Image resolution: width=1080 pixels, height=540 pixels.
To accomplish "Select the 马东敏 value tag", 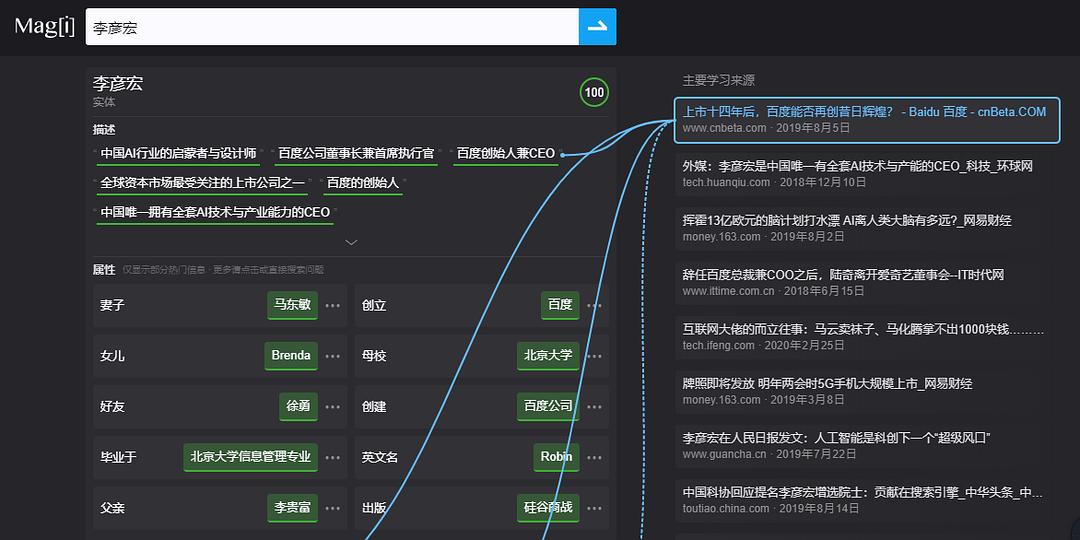I will [293, 305].
